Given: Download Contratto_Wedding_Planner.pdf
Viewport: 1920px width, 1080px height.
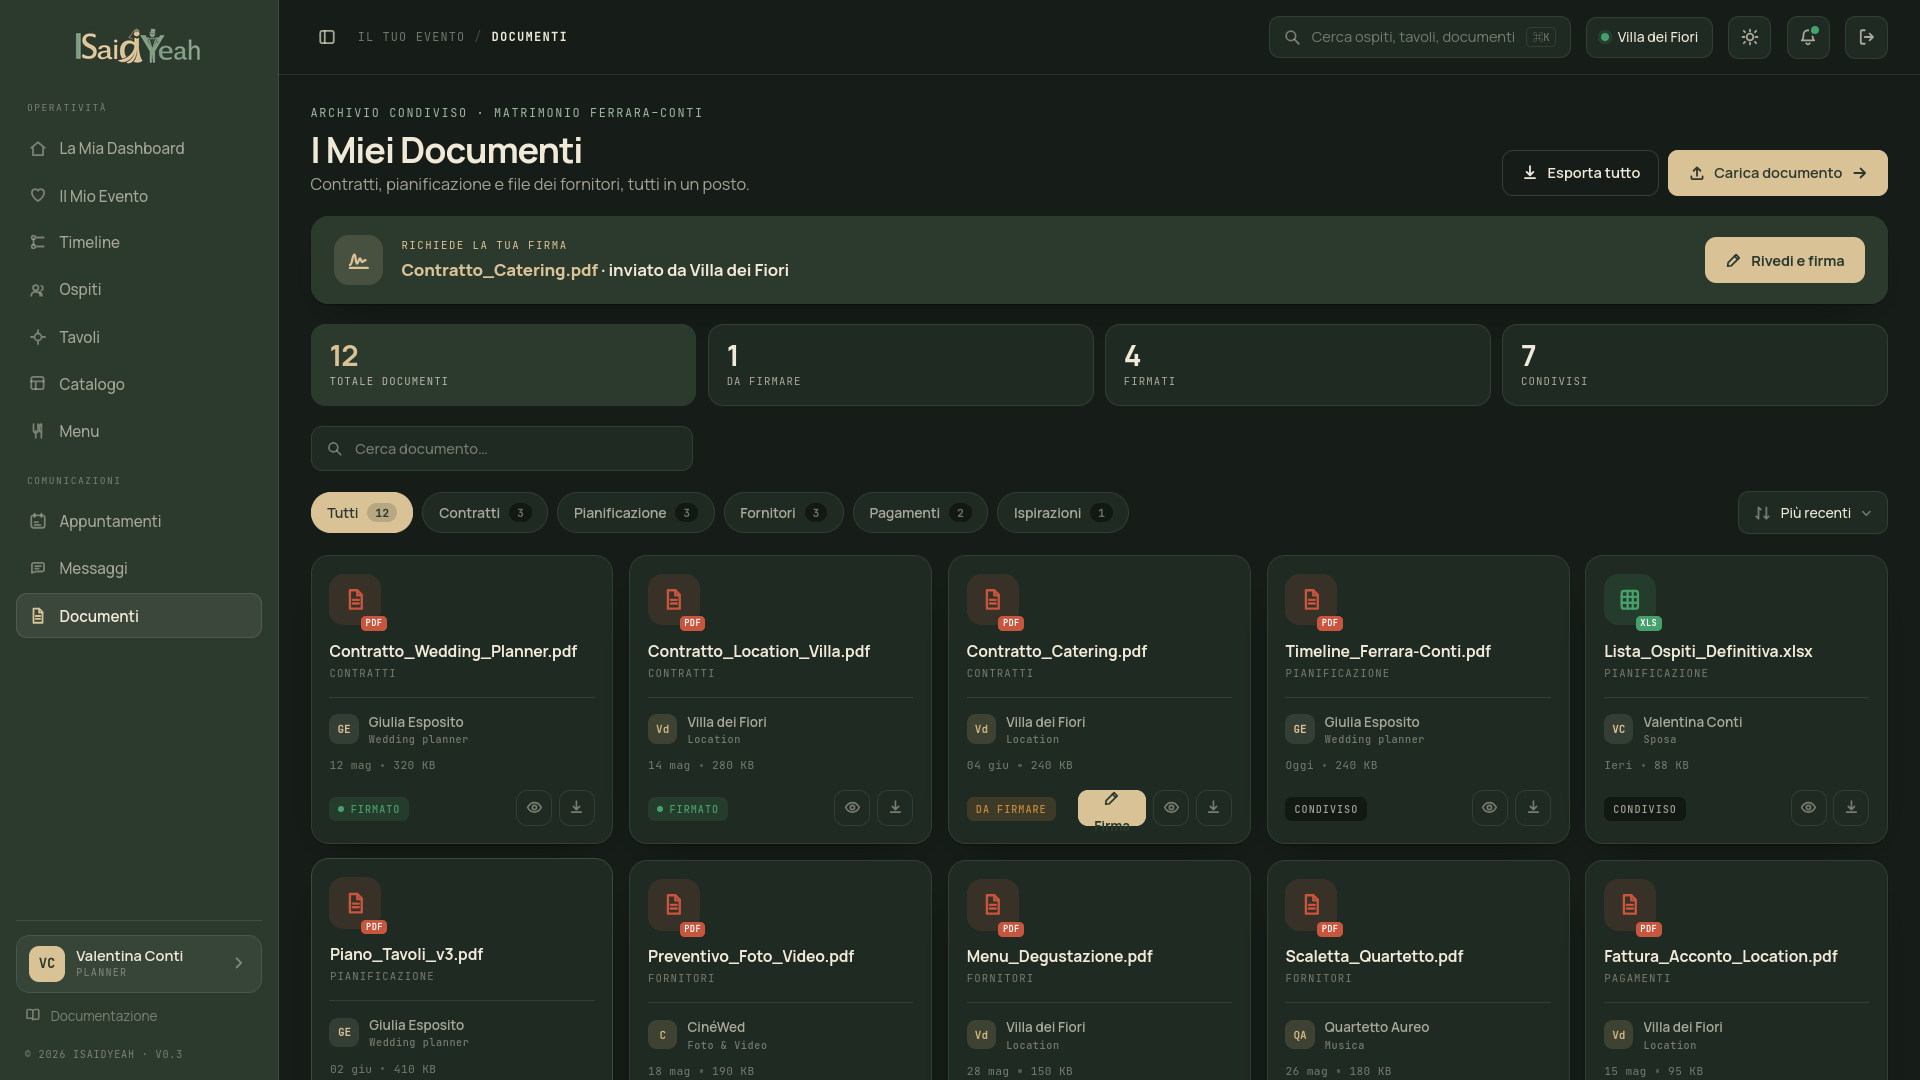Looking at the screenshot, I should coord(577,808).
